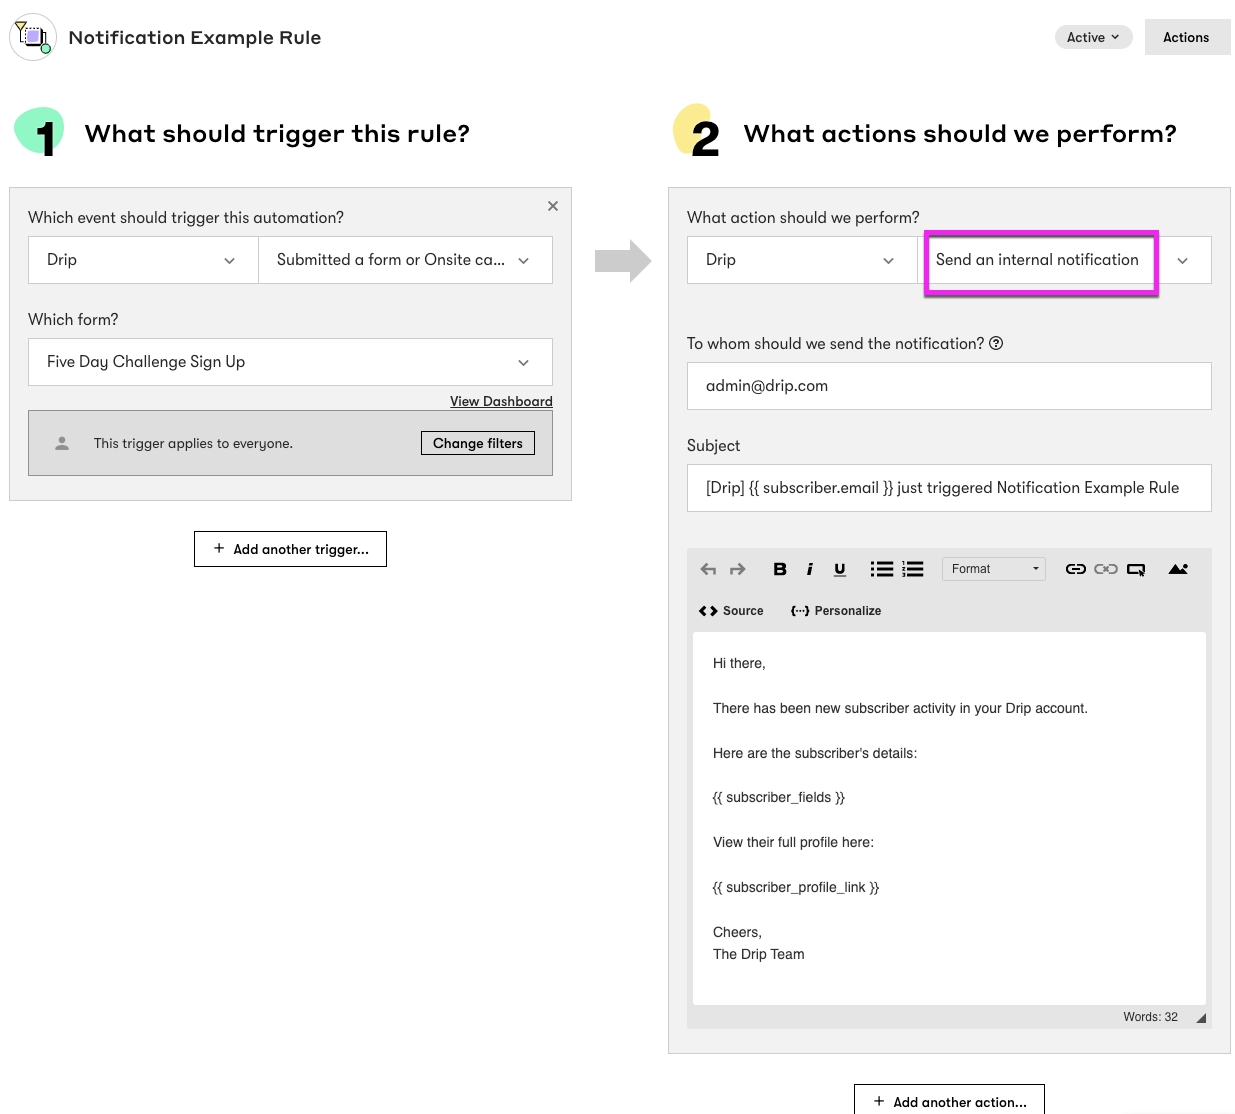Open the action provider Drip dropdown

[x=802, y=260]
